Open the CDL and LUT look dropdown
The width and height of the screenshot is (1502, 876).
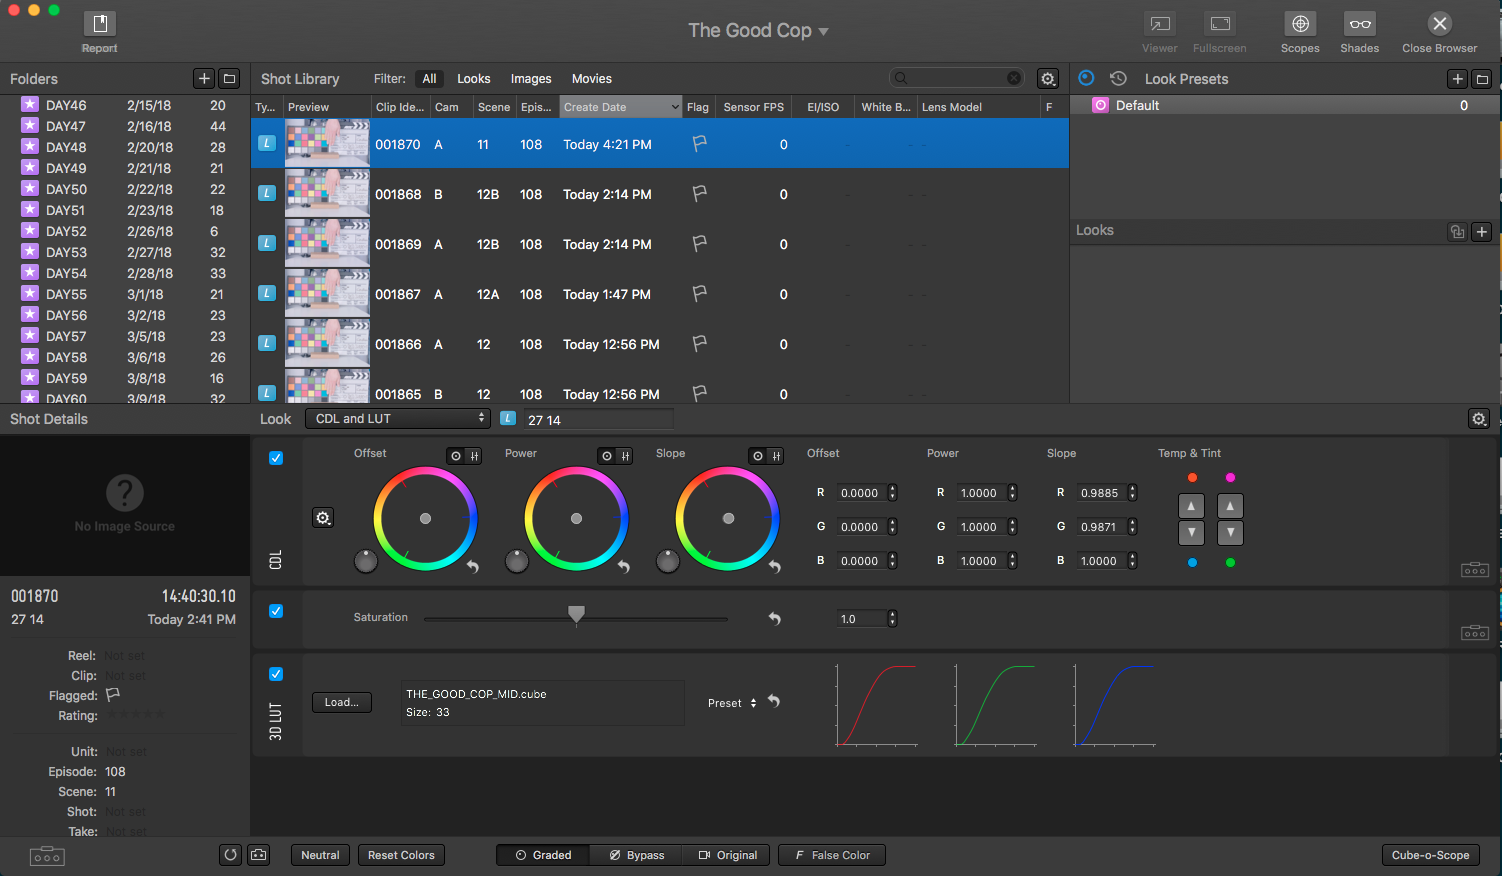pyautogui.click(x=397, y=419)
